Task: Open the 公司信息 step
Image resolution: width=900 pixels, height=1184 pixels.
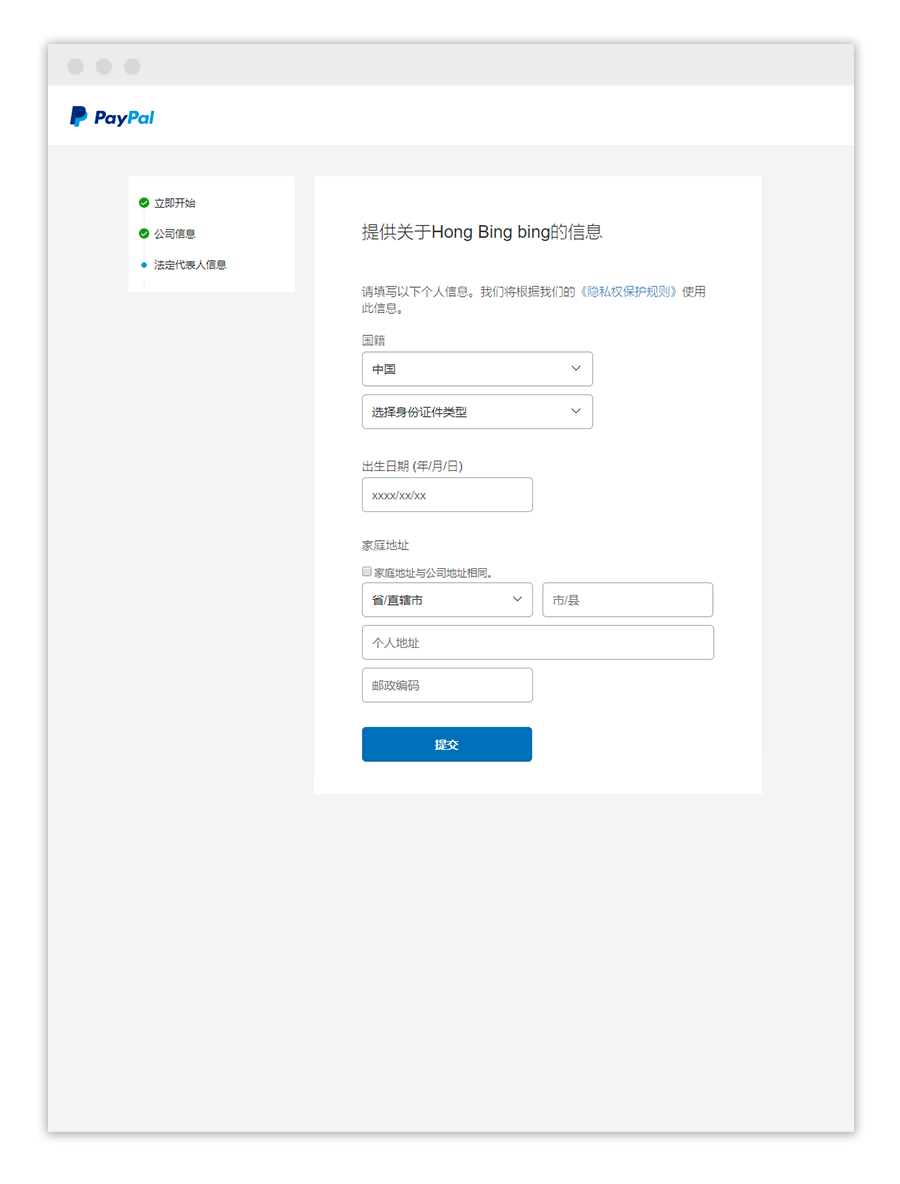Action: pos(174,234)
